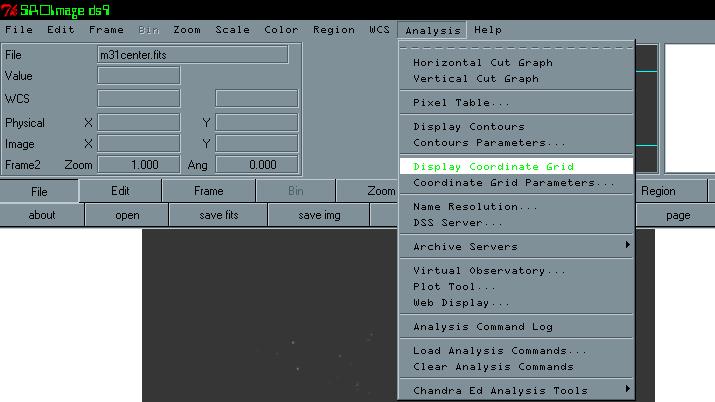Open Name Resolution dialog
The image size is (715, 402).
[517, 206]
